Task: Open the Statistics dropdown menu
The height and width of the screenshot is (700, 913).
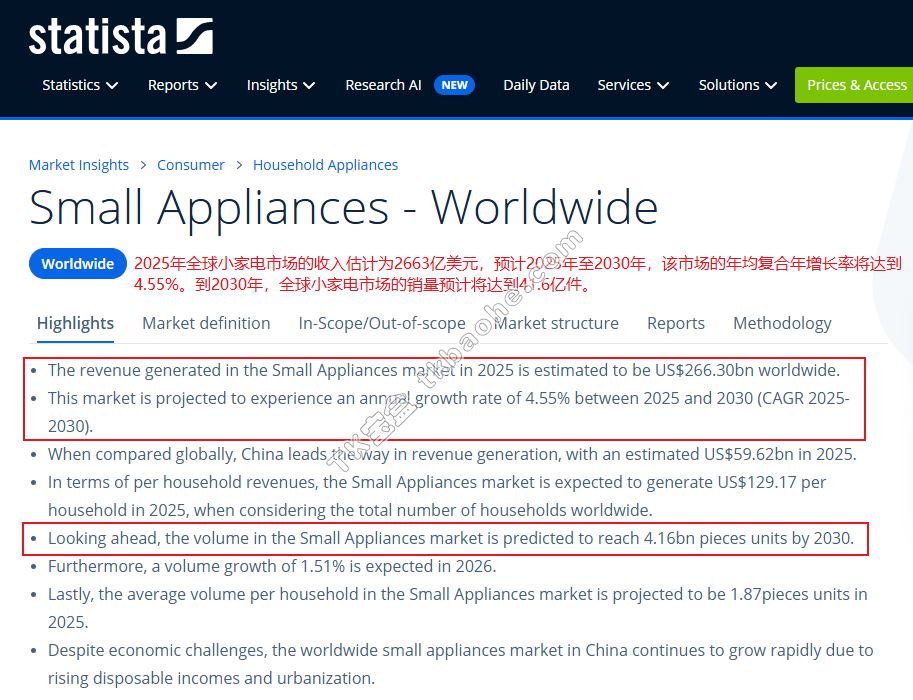Action: point(80,85)
